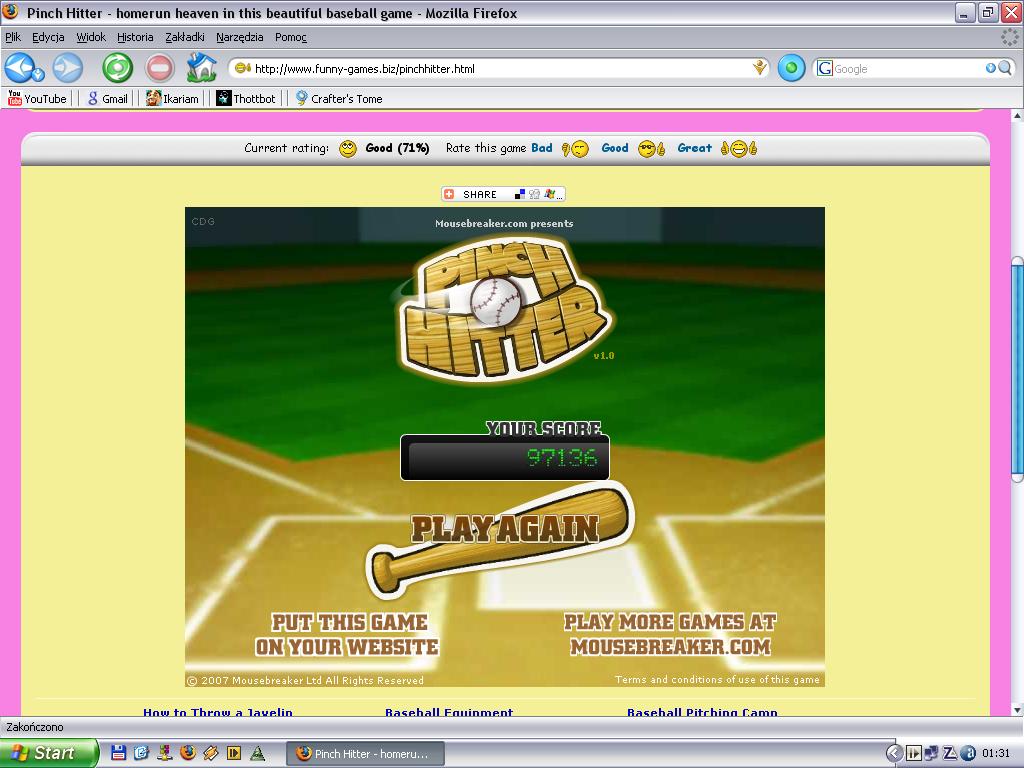Rate this game as Bad
The height and width of the screenshot is (768, 1024).
pyautogui.click(x=541, y=148)
